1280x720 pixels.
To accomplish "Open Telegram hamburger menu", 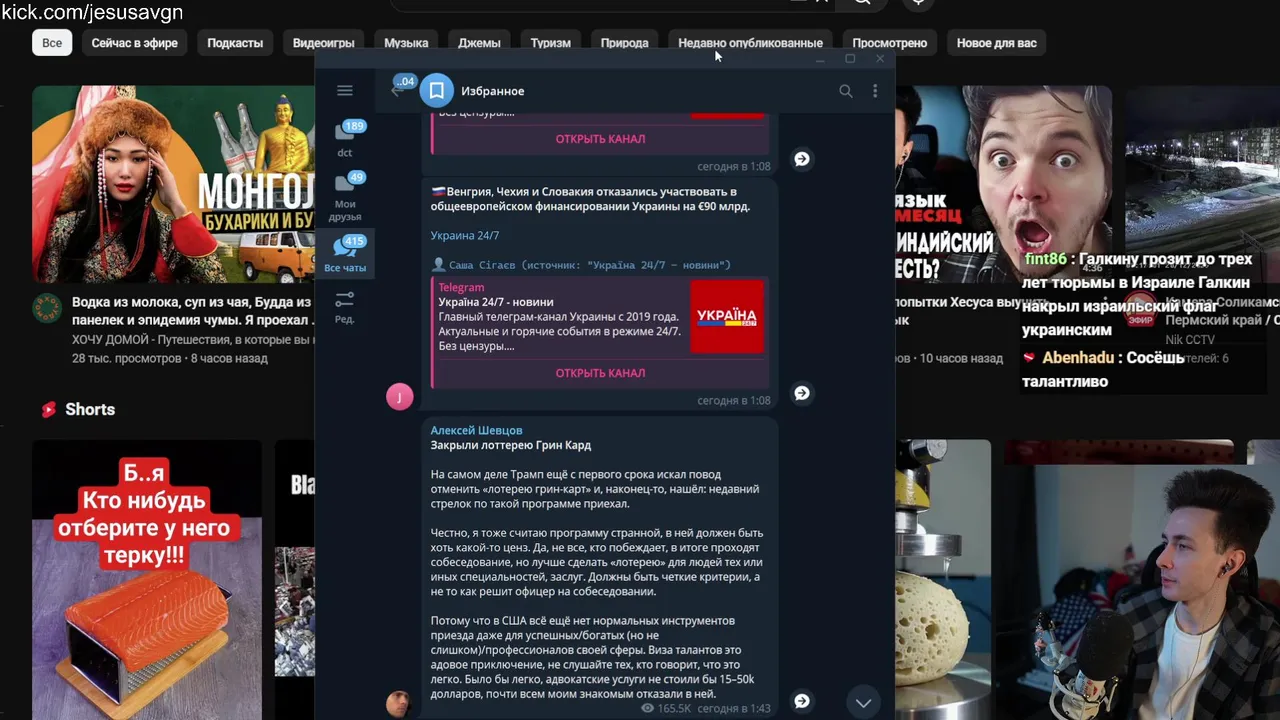I will tap(345, 90).
